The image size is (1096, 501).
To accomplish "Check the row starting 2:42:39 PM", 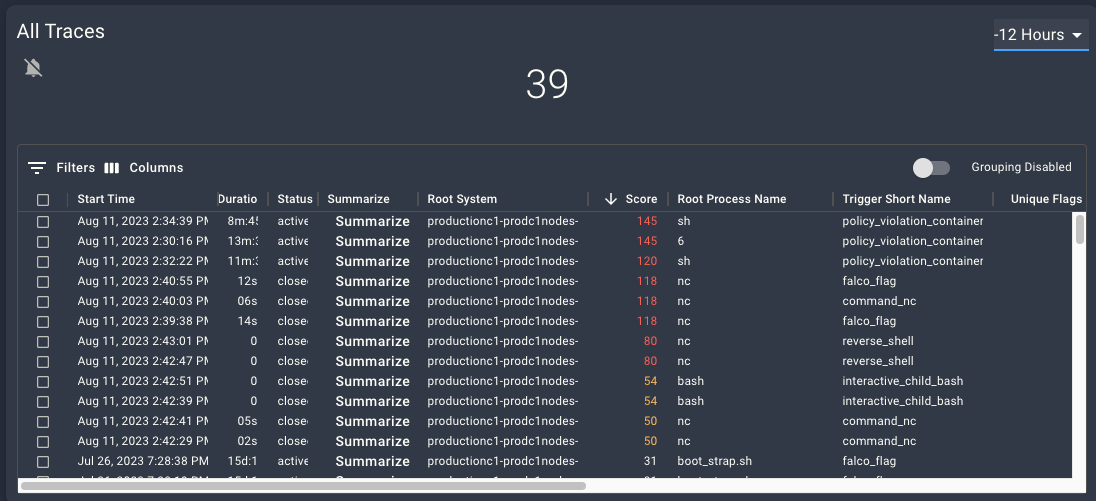I will click(43, 402).
